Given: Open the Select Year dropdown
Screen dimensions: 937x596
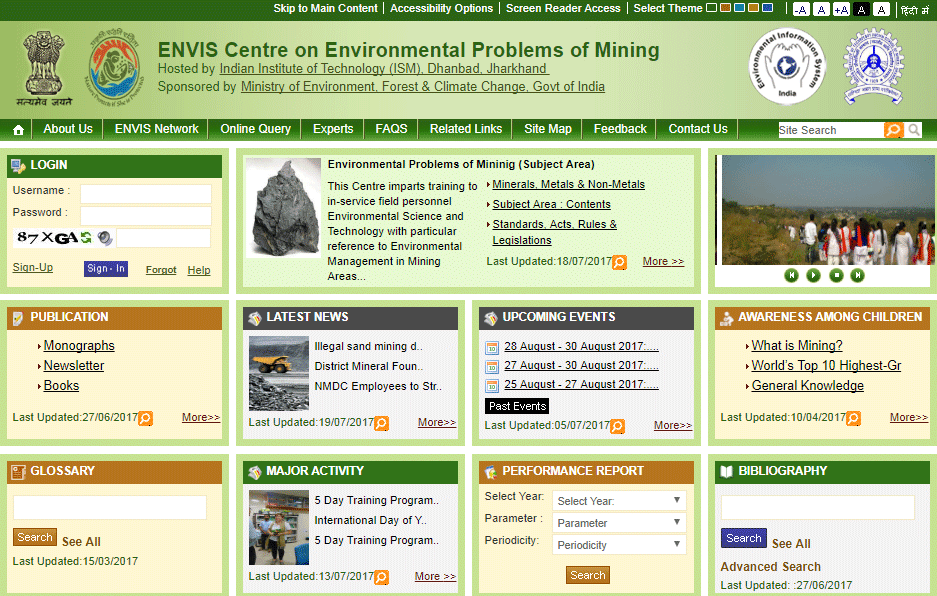Looking at the screenshot, I should coord(619,501).
